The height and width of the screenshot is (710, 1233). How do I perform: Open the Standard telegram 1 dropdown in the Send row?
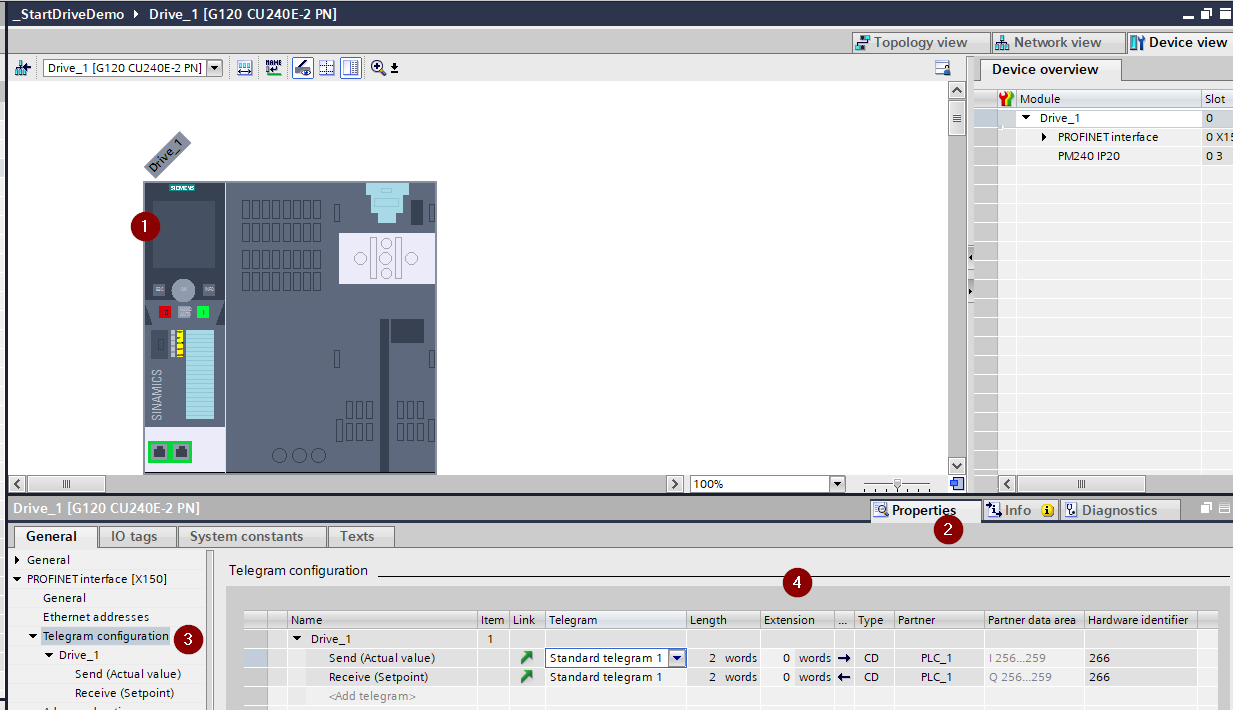click(677, 658)
